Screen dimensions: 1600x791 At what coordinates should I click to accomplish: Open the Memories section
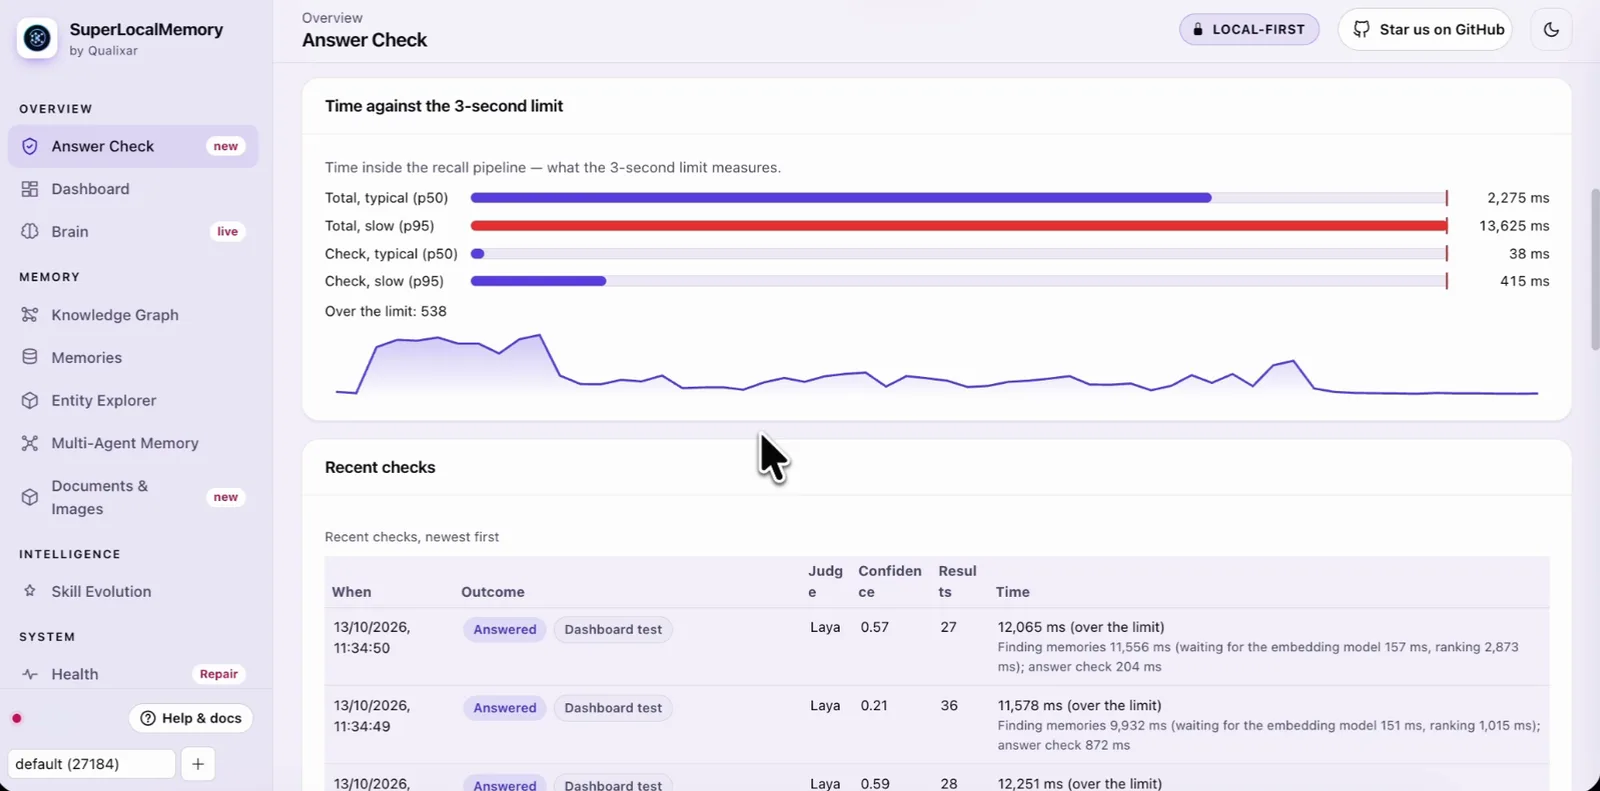pyautogui.click(x=133, y=357)
